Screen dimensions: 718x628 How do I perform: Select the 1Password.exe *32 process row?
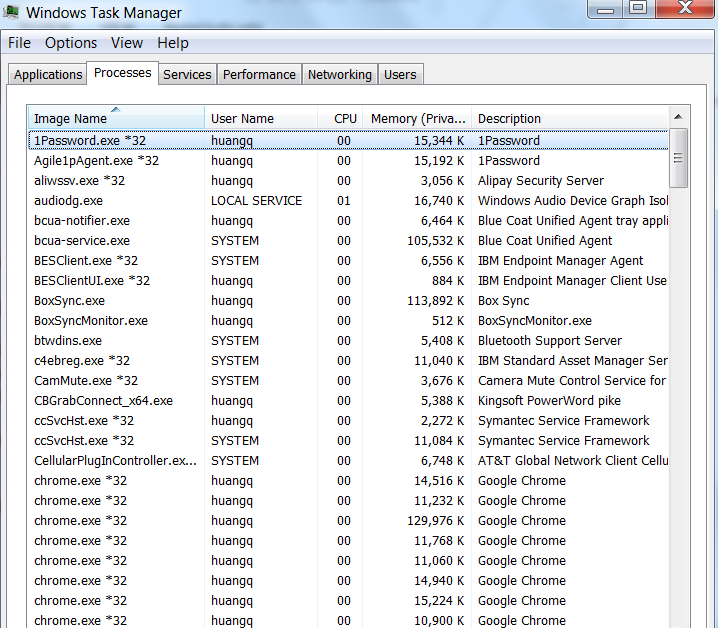coord(348,141)
